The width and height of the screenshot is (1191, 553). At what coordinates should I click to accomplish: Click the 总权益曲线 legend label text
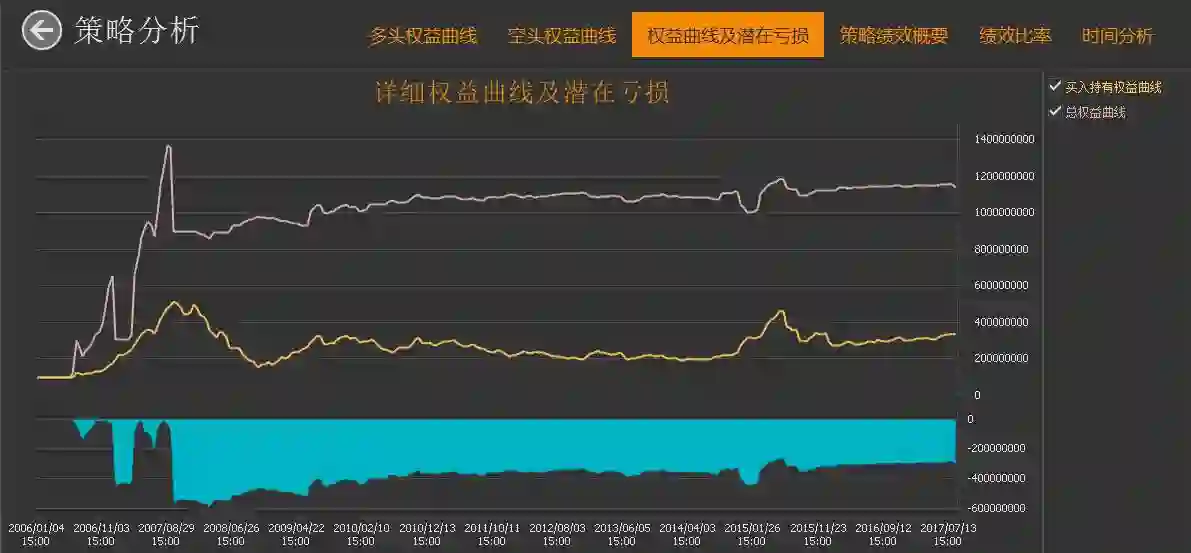tap(1095, 112)
